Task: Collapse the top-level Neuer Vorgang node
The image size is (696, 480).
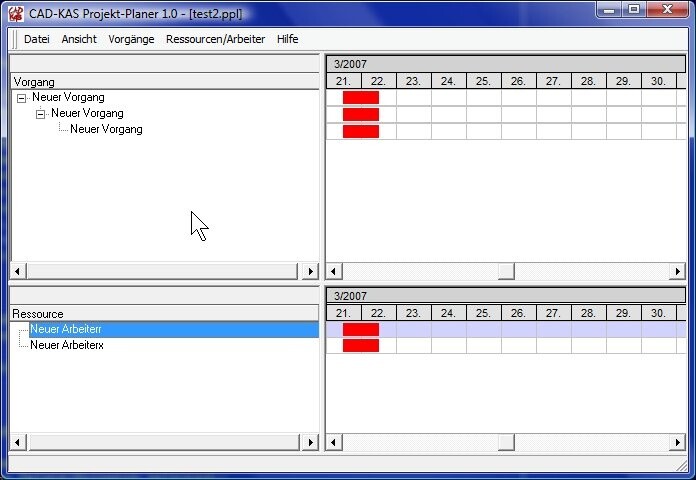Action: point(21,98)
